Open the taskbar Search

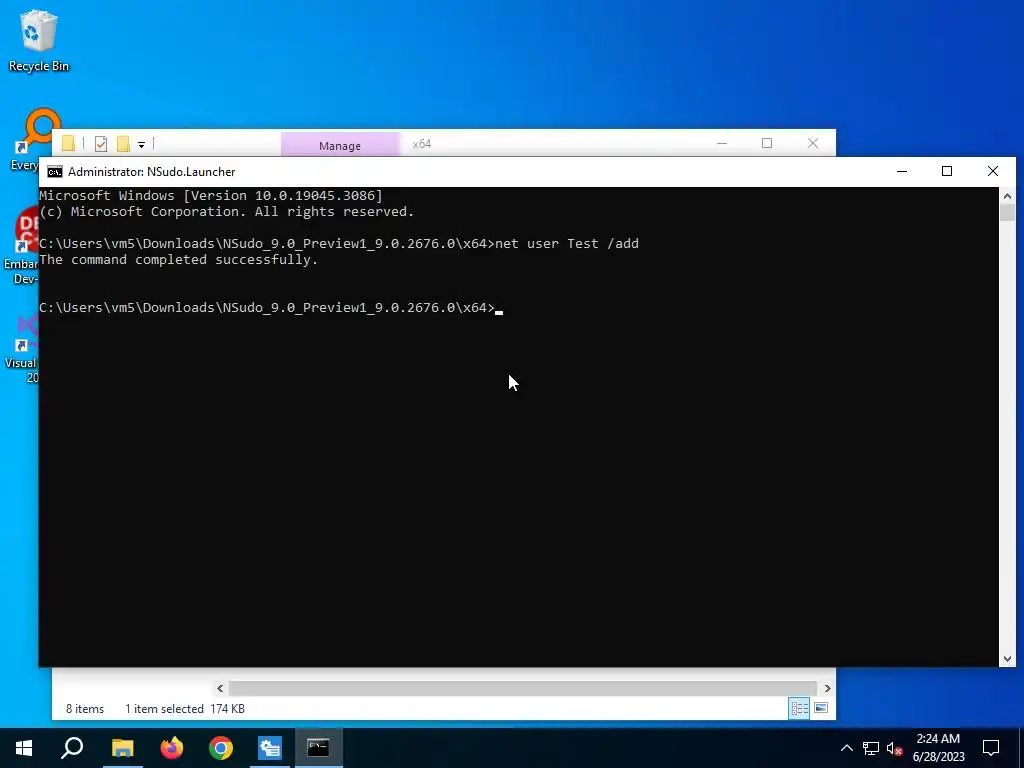click(x=72, y=748)
